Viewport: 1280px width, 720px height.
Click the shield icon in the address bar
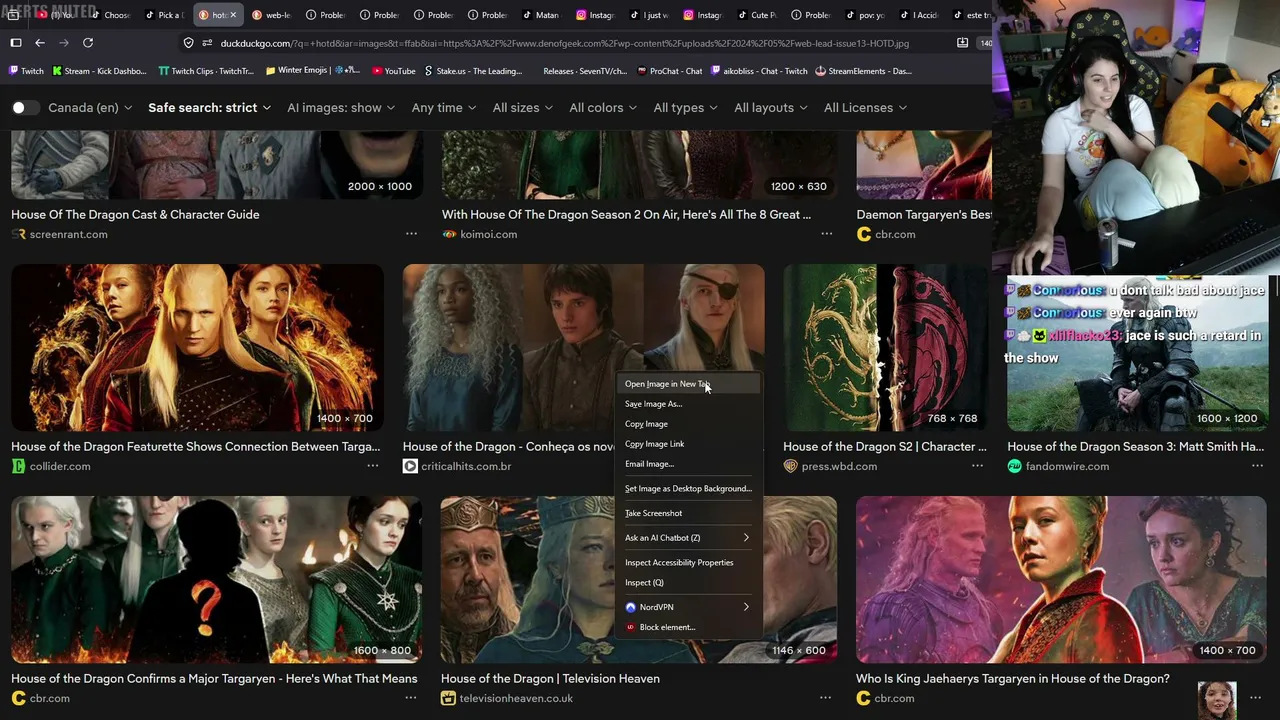tap(188, 43)
